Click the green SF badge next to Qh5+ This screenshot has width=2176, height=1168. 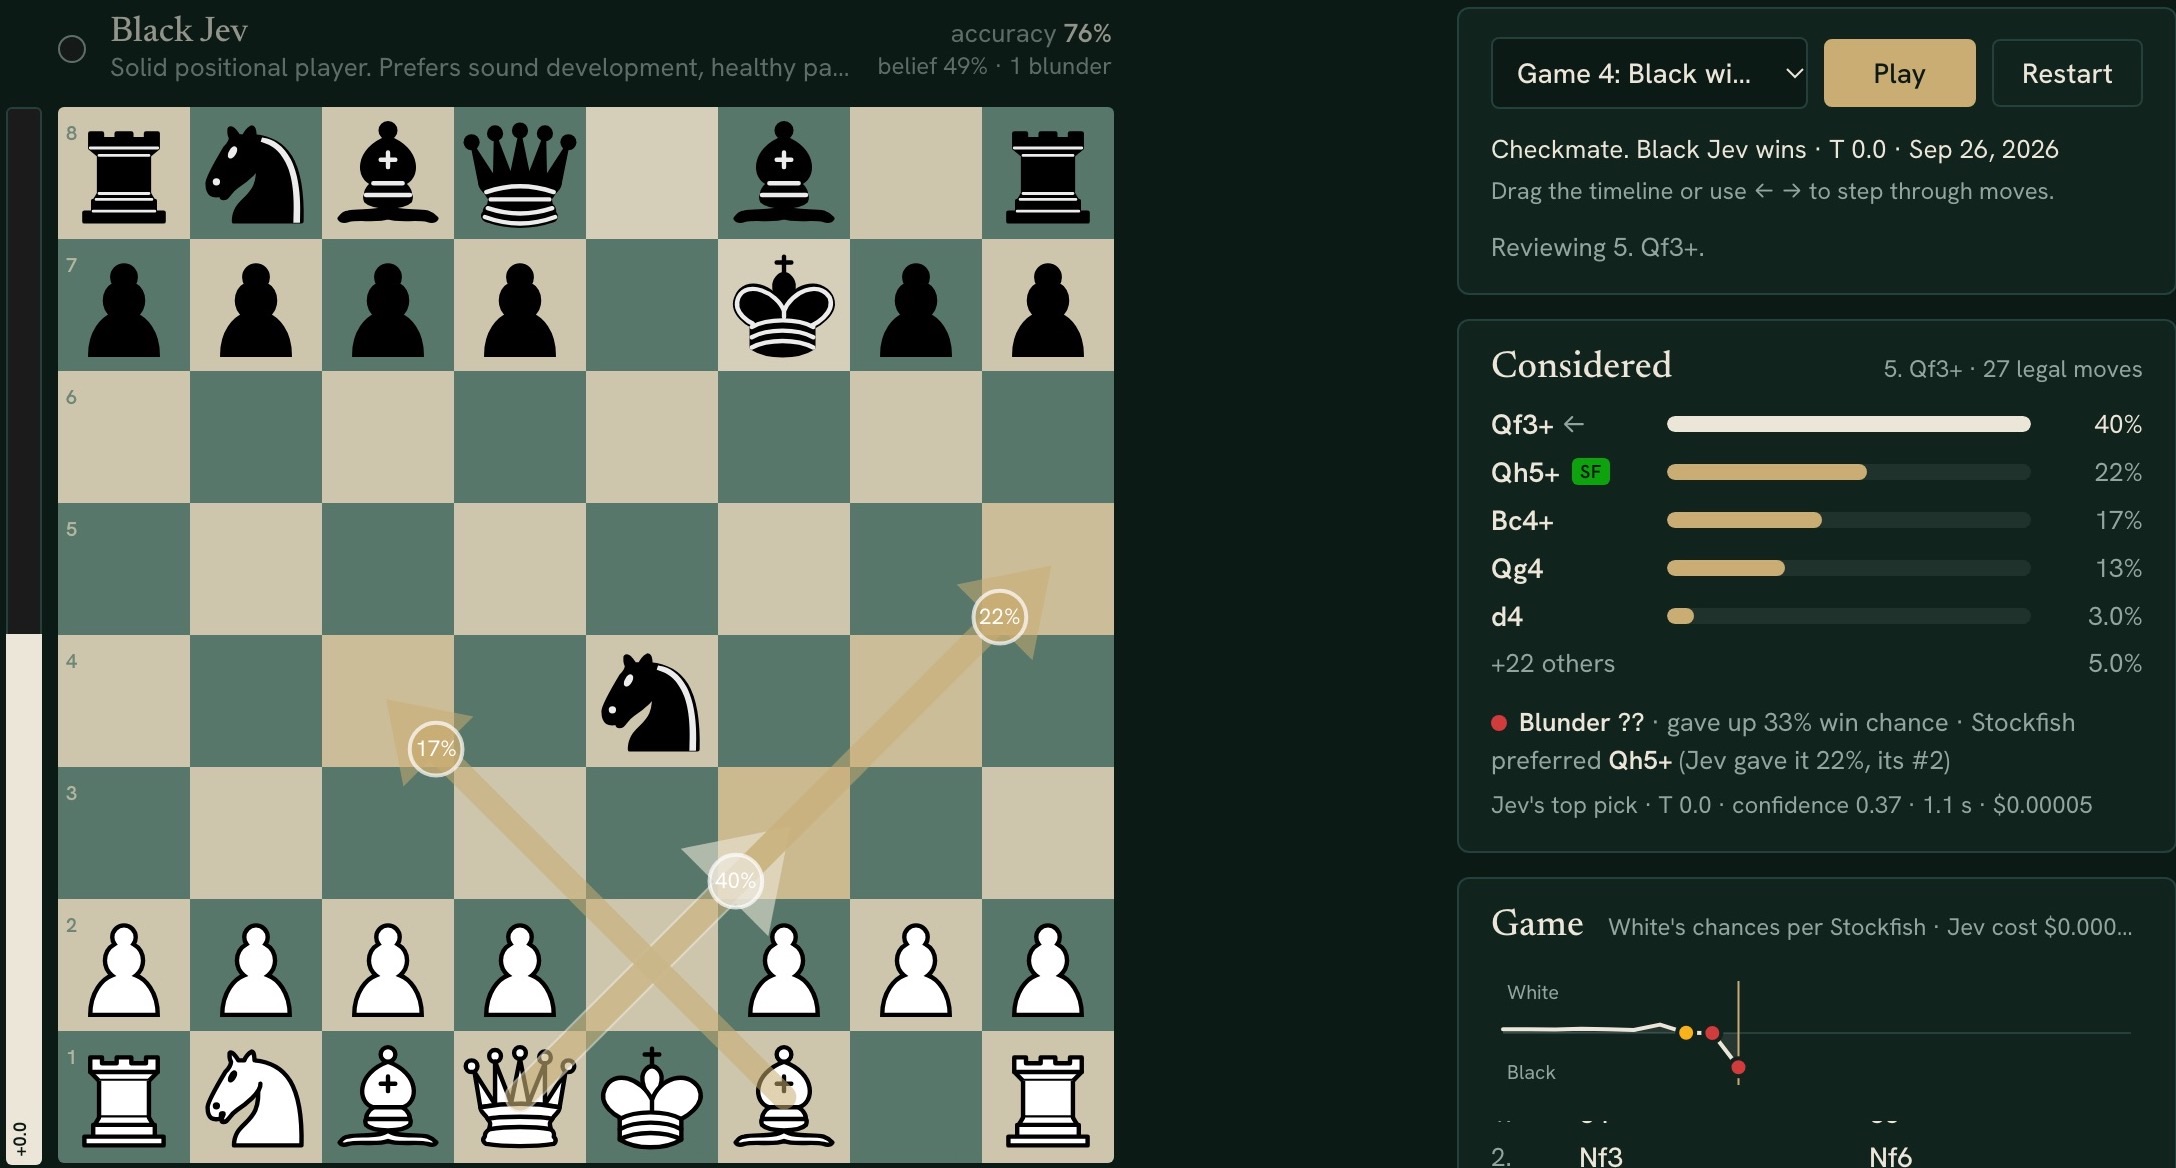coord(1590,471)
